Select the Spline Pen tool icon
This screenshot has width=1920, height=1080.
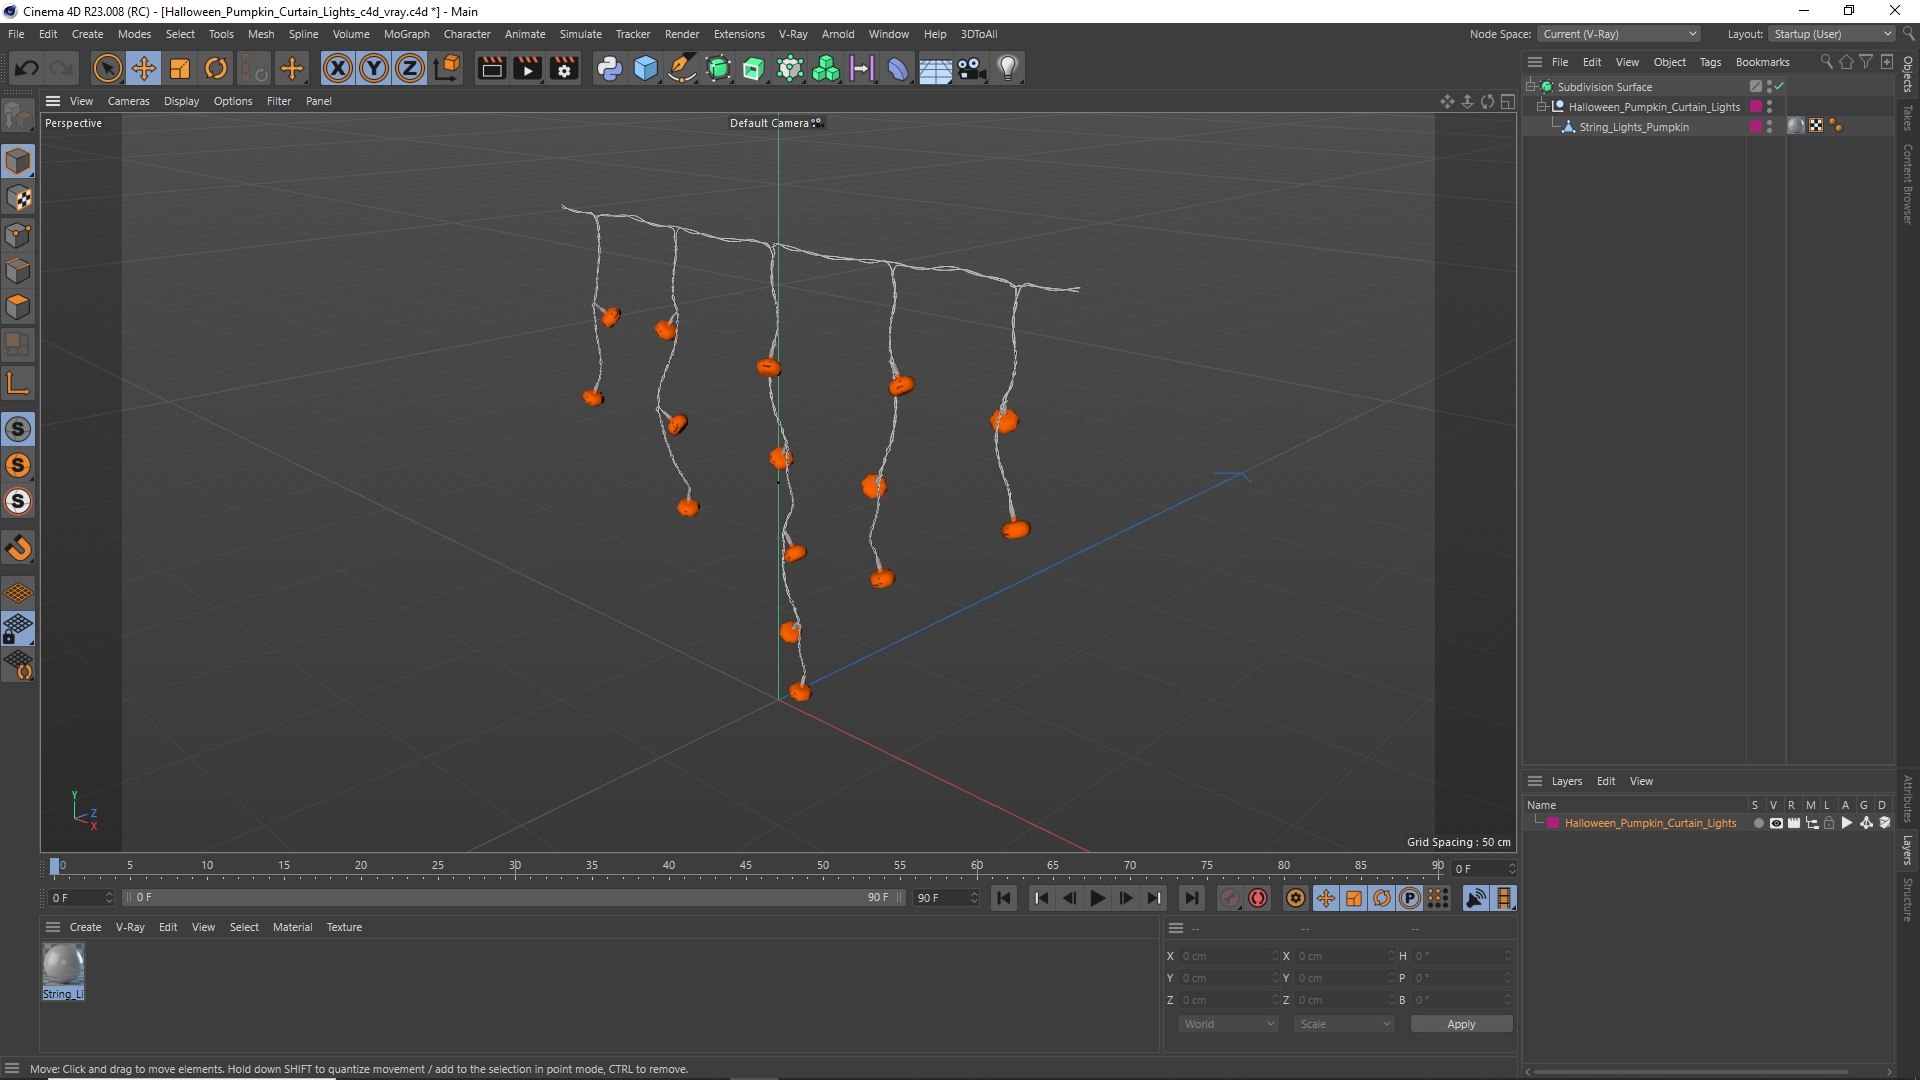coord(682,68)
